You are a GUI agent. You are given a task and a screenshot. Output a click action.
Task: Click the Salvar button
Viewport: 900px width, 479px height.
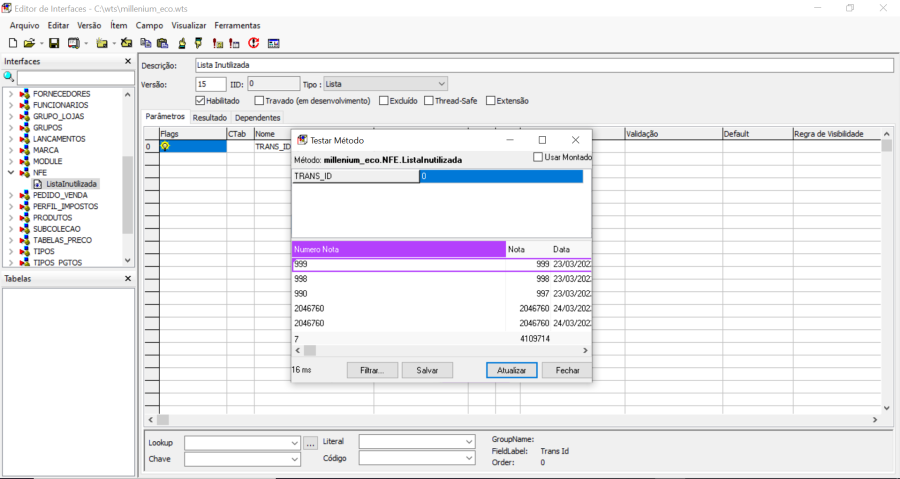[x=427, y=371]
